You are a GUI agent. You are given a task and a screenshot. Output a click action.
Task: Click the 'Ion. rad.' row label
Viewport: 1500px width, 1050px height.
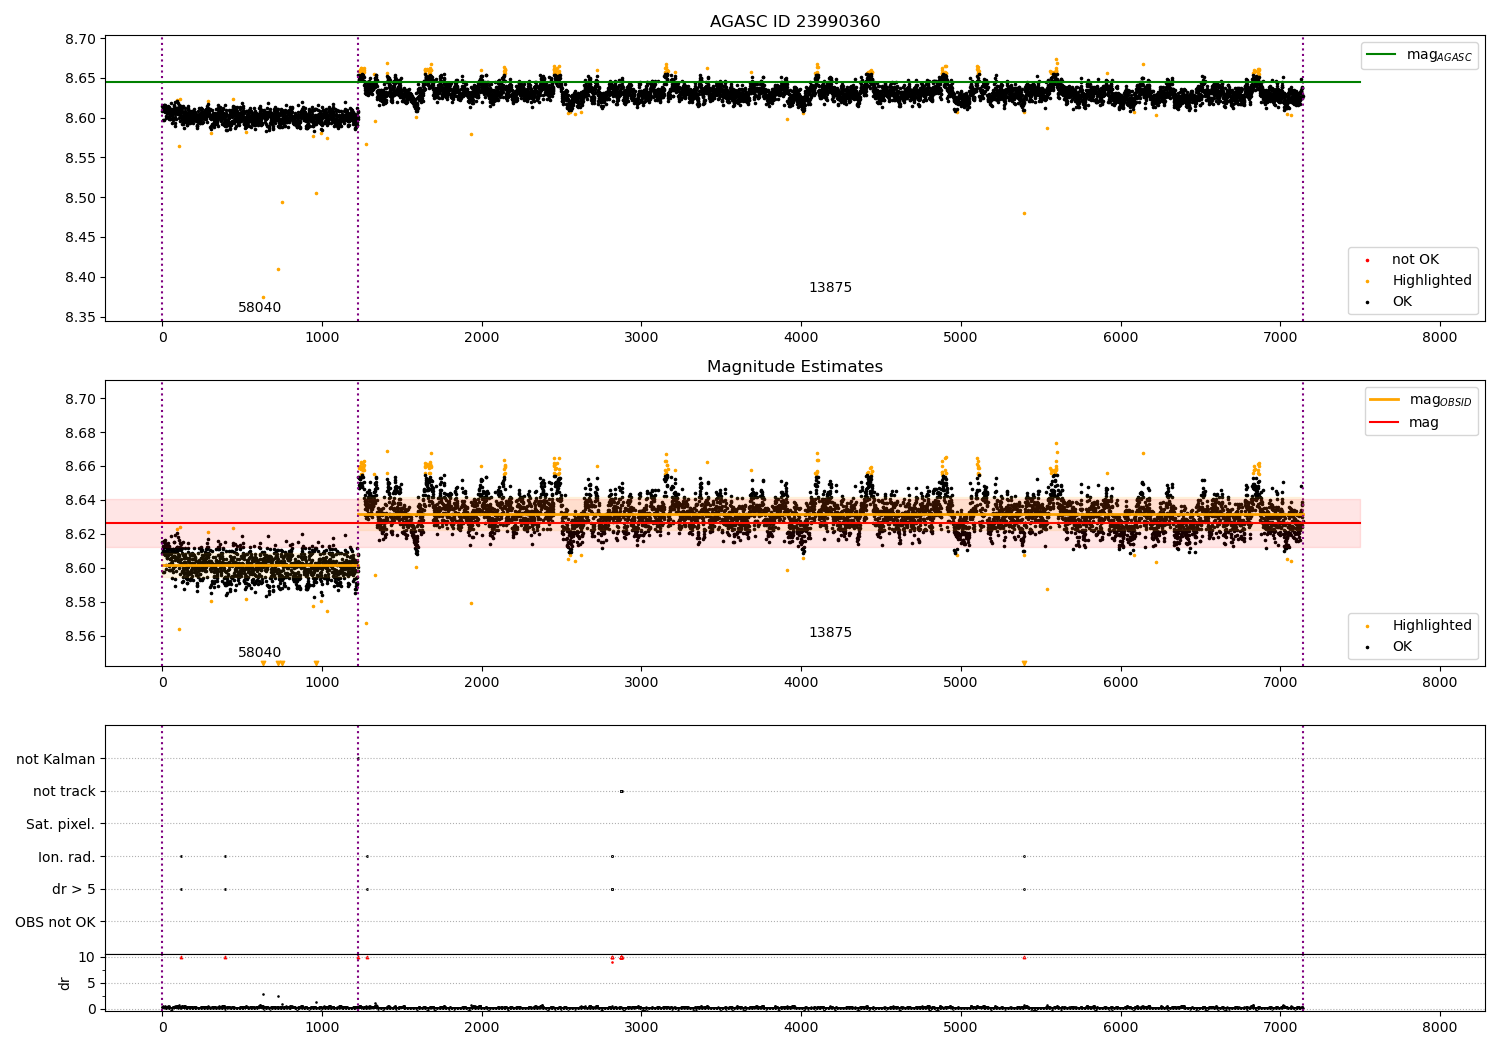(x=67, y=858)
